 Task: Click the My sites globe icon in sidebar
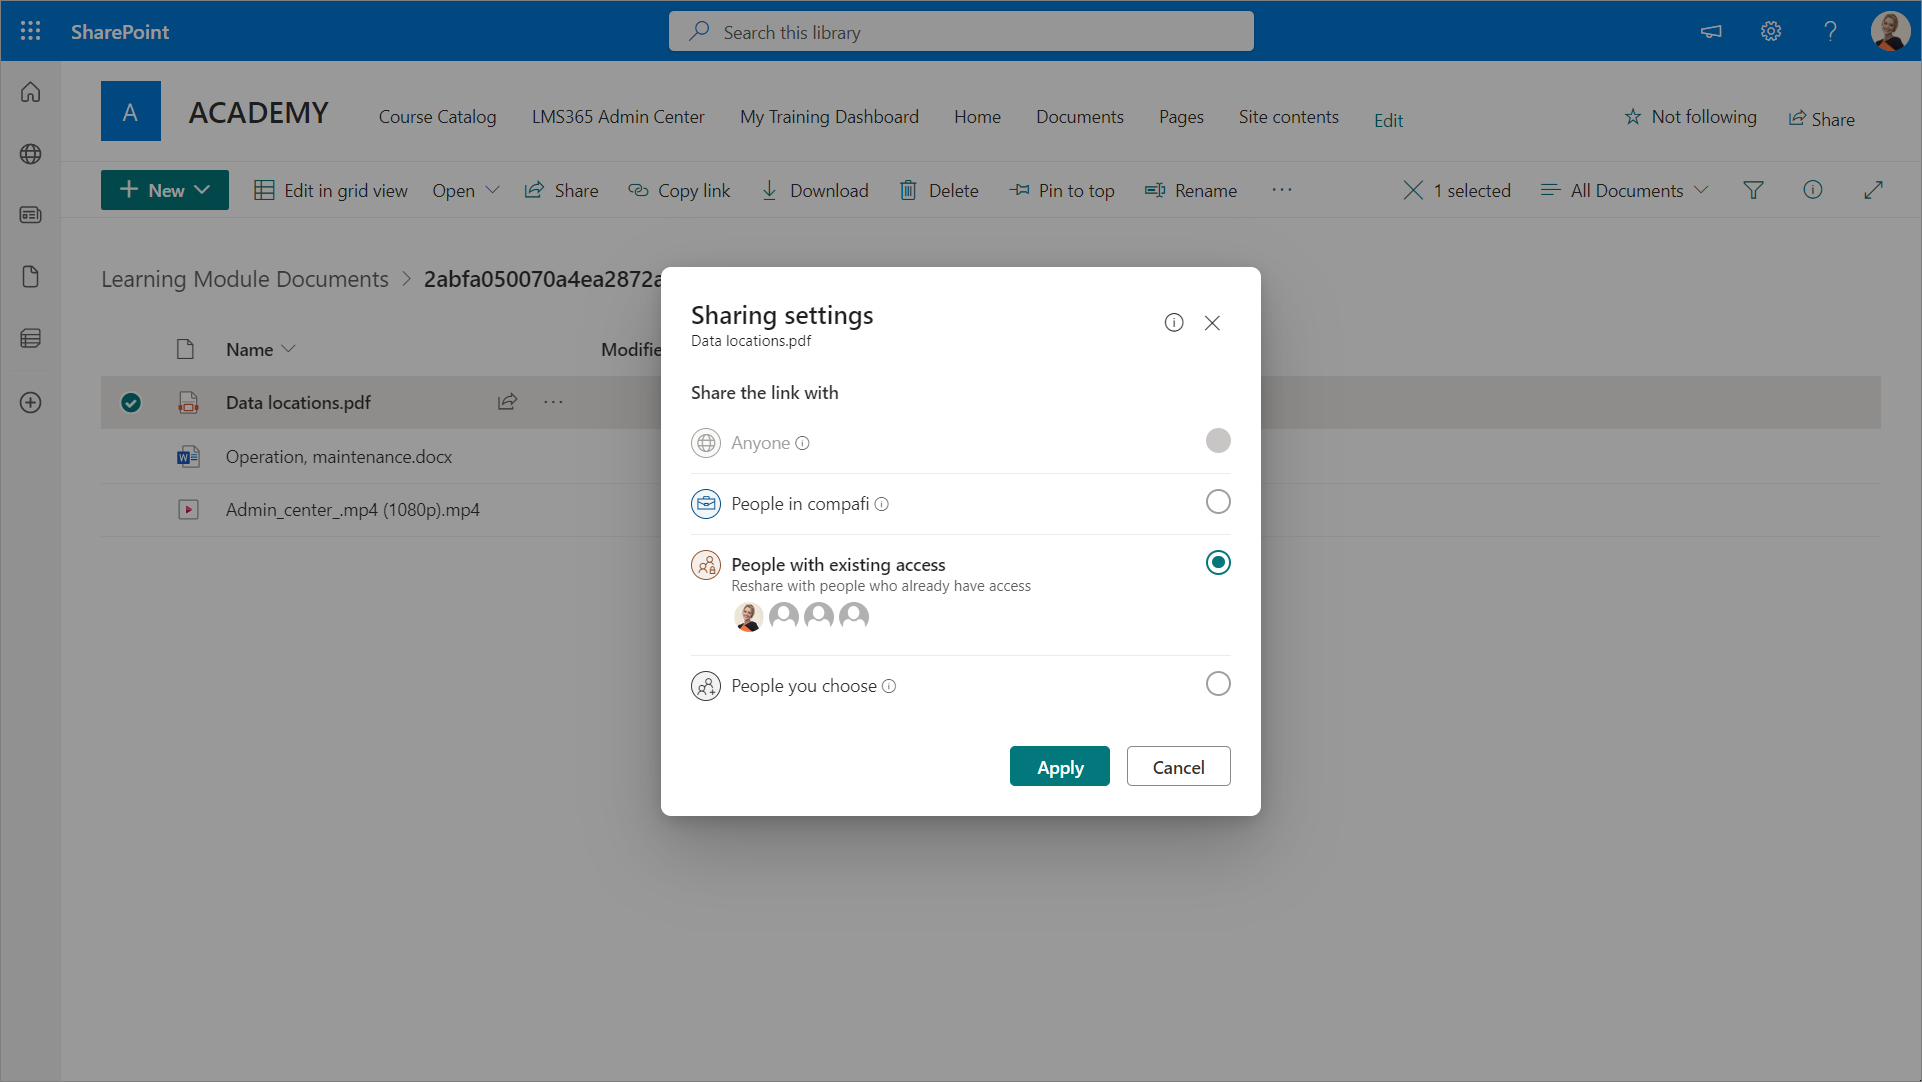tap(30, 154)
